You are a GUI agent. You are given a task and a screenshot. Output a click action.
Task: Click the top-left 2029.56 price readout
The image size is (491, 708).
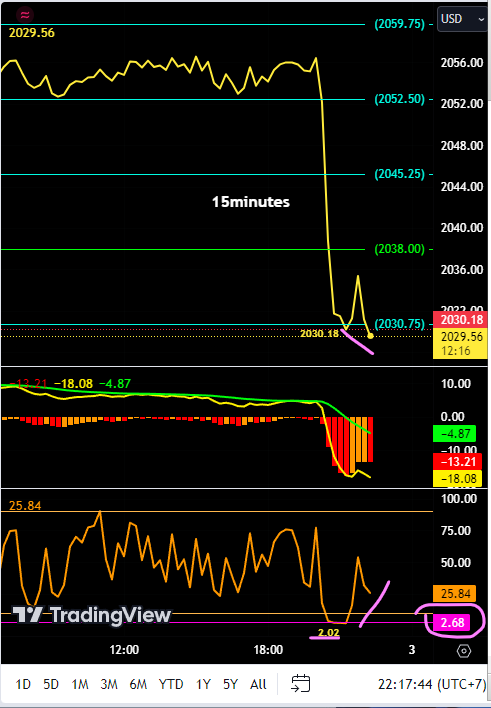click(x=32, y=33)
